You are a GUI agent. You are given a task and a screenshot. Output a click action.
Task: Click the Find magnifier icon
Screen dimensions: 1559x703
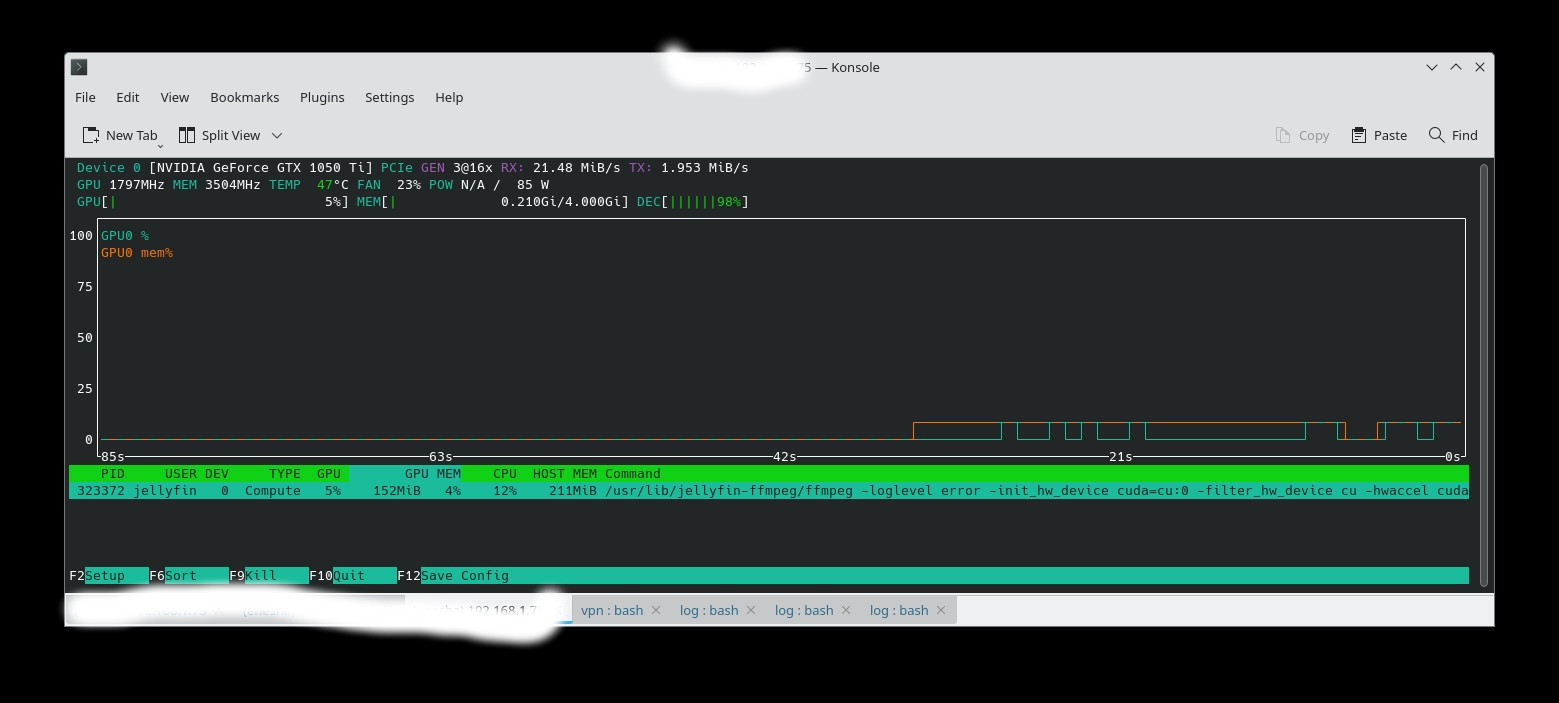coord(1436,135)
